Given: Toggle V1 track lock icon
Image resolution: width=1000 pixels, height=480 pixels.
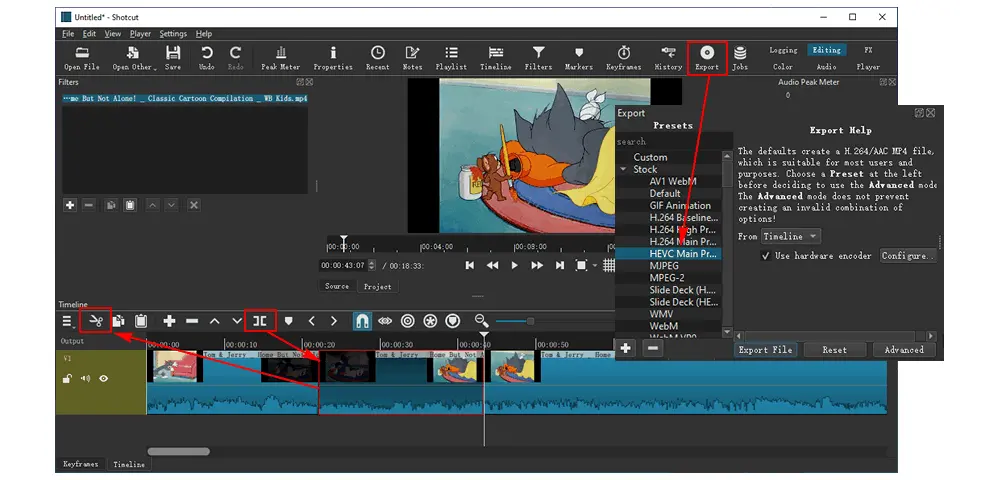Looking at the screenshot, I should coord(67,379).
